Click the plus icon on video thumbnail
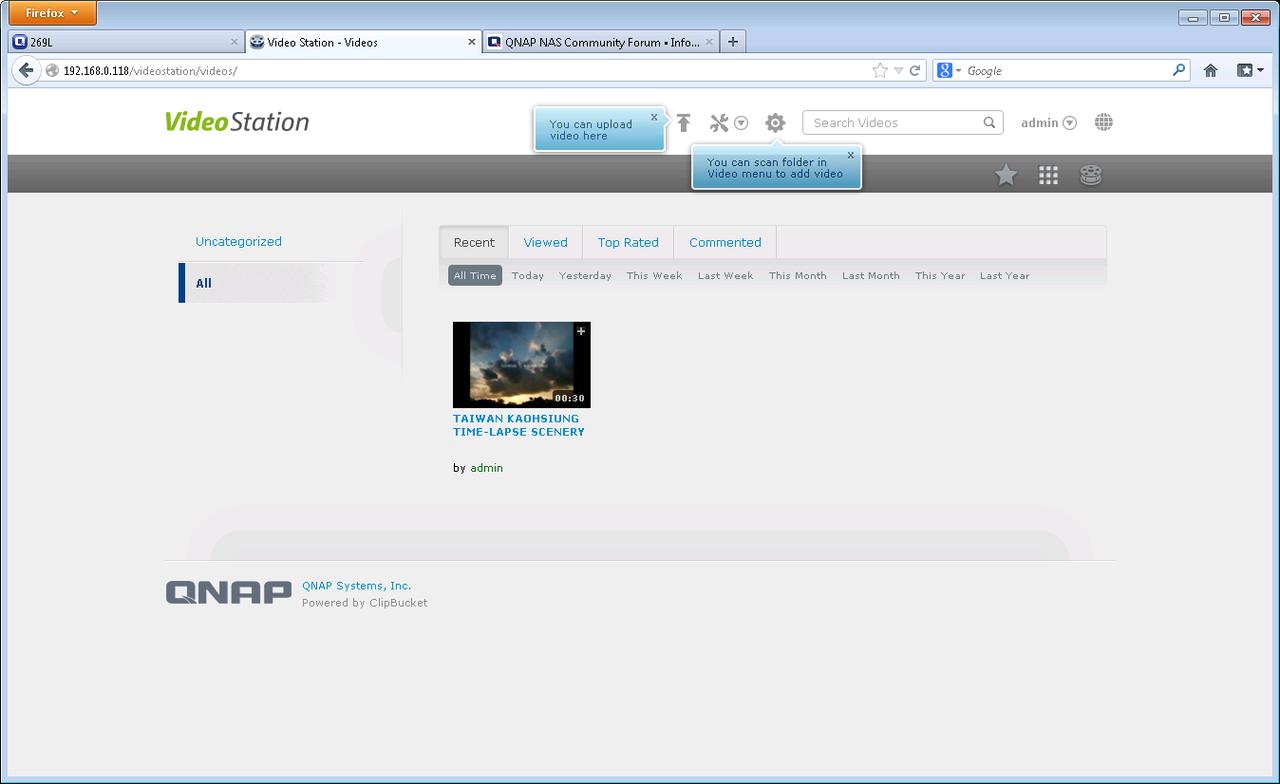Screen dimensions: 1280x784 click(581, 331)
